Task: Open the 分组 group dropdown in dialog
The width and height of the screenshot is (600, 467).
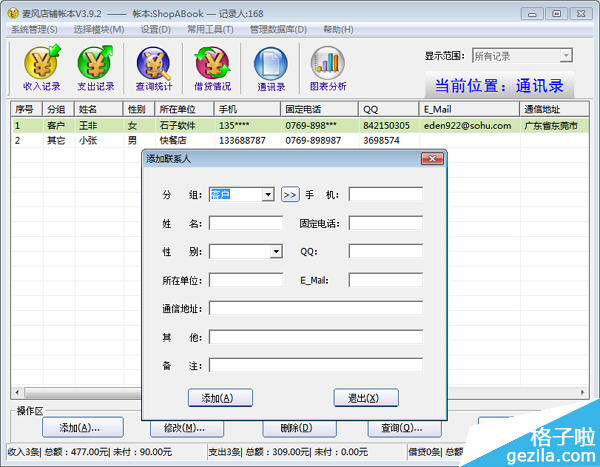Action: click(x=267, y=194)
